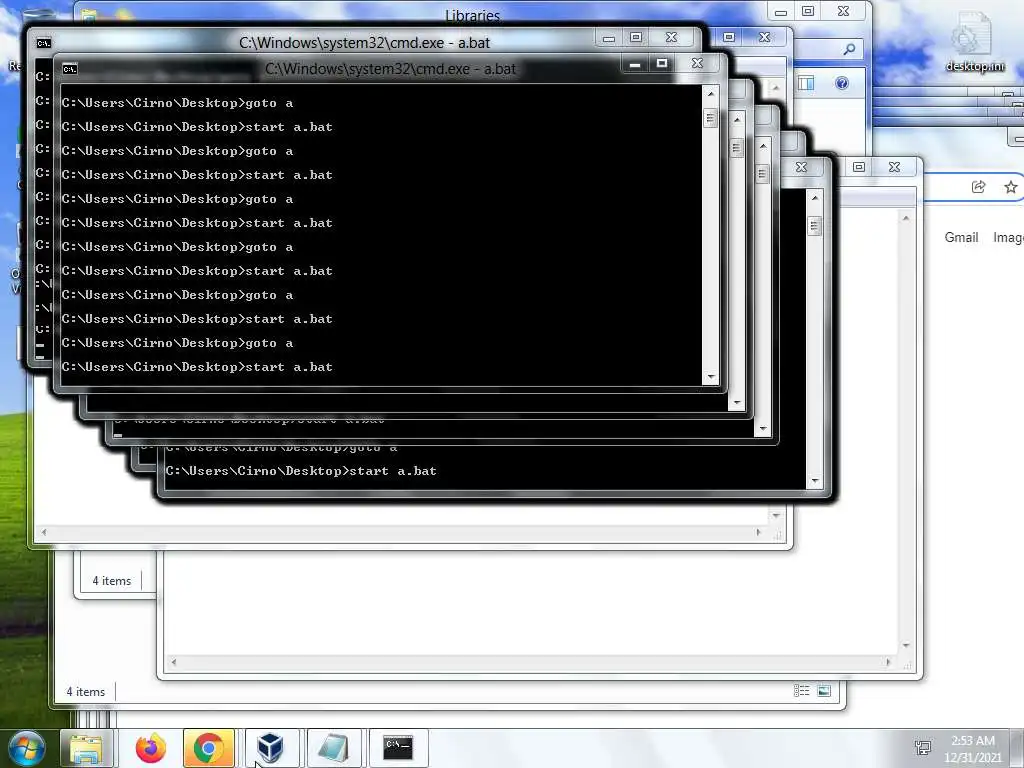1024x768 pixels.
Task: Open Help in the Libraries window
Action: [842, 83]
